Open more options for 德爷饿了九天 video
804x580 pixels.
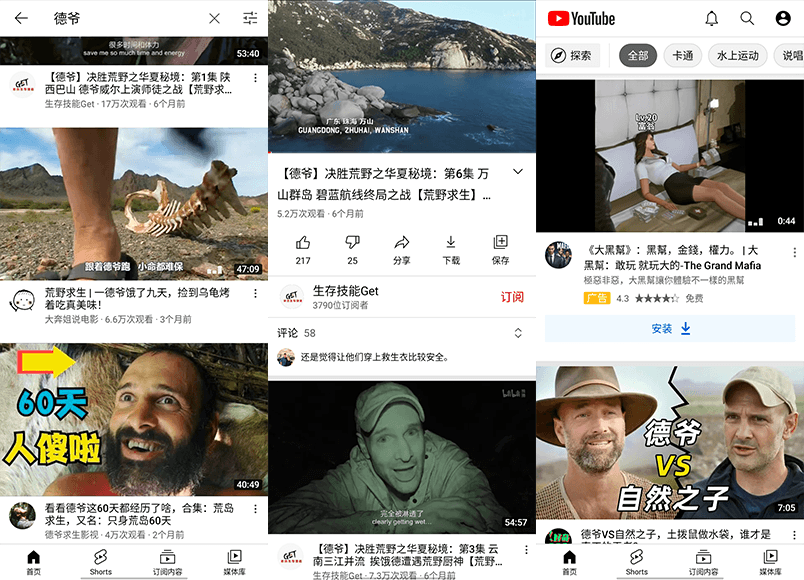point(255,293)
